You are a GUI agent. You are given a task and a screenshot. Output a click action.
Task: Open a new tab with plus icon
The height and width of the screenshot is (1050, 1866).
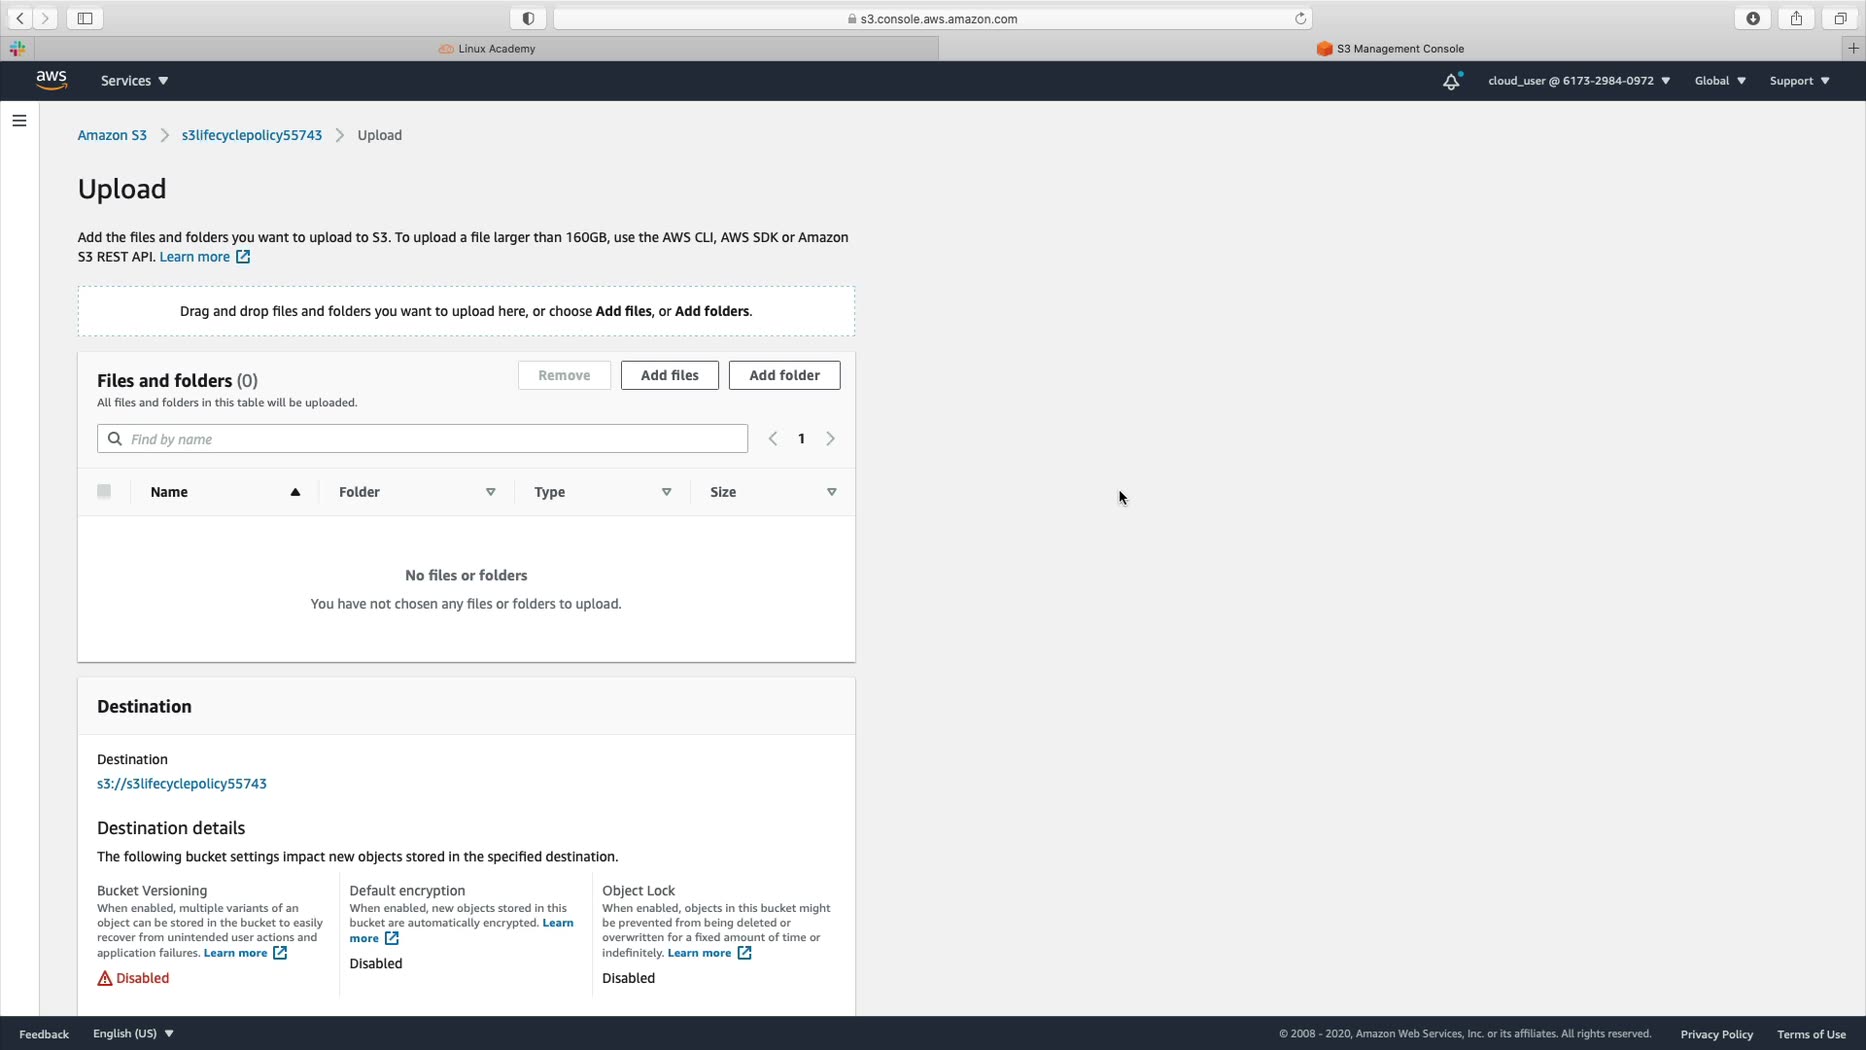1853,48
